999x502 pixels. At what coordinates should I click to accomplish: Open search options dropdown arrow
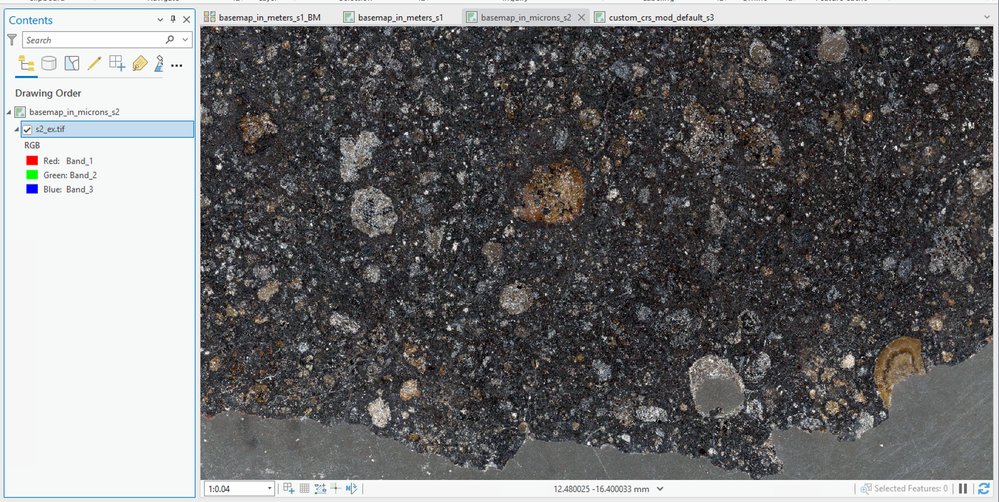click(x=185, y=39)
